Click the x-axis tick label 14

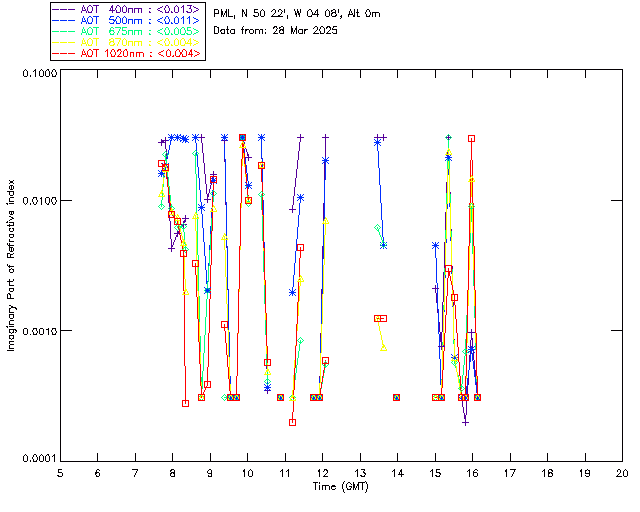398,474
